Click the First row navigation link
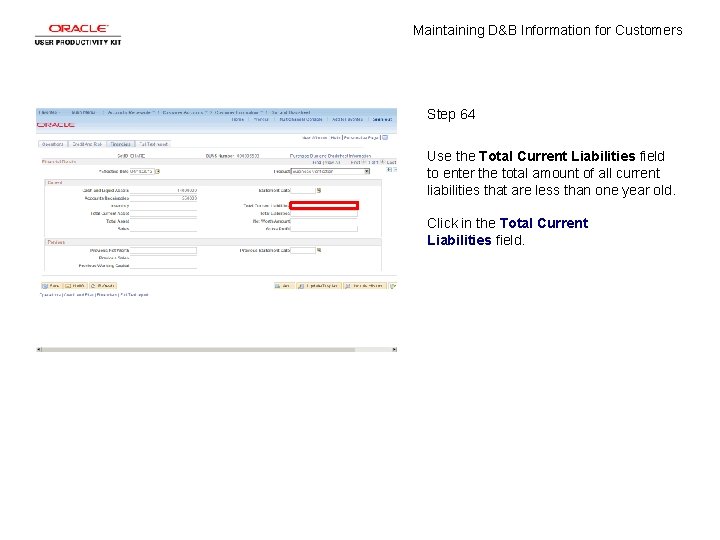The height and width of the screenshot is (540, 720). coord(355,163)
